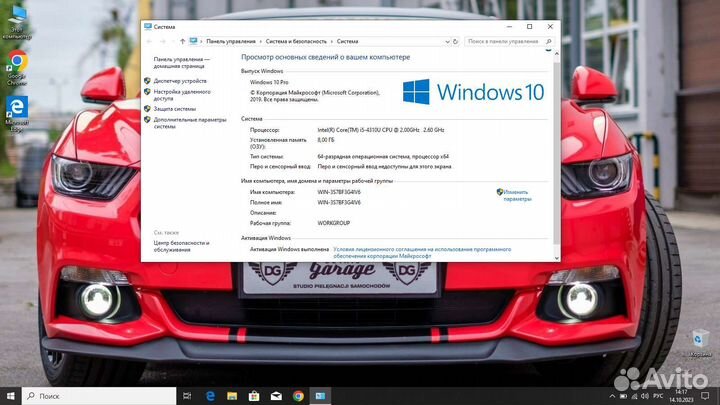Refresh the System page
Screen dimensions: 720x405
(456, 41)
